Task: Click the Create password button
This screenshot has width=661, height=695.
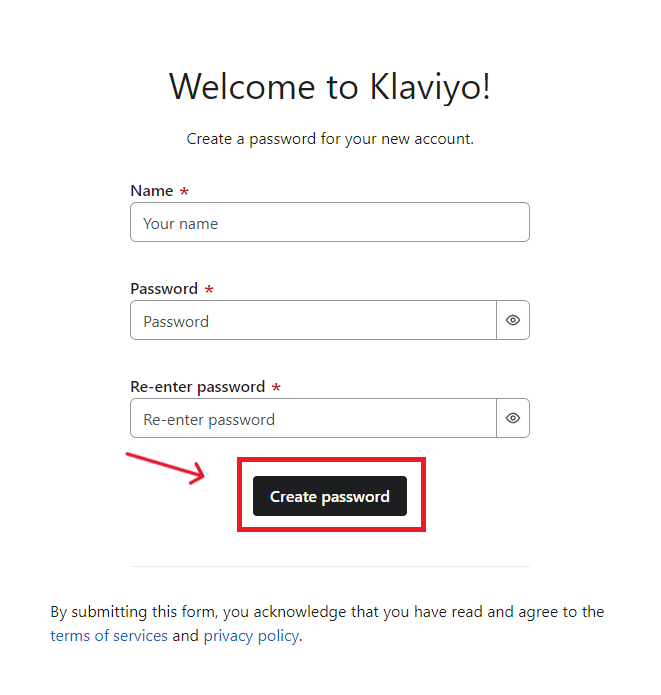Action: 330,496
